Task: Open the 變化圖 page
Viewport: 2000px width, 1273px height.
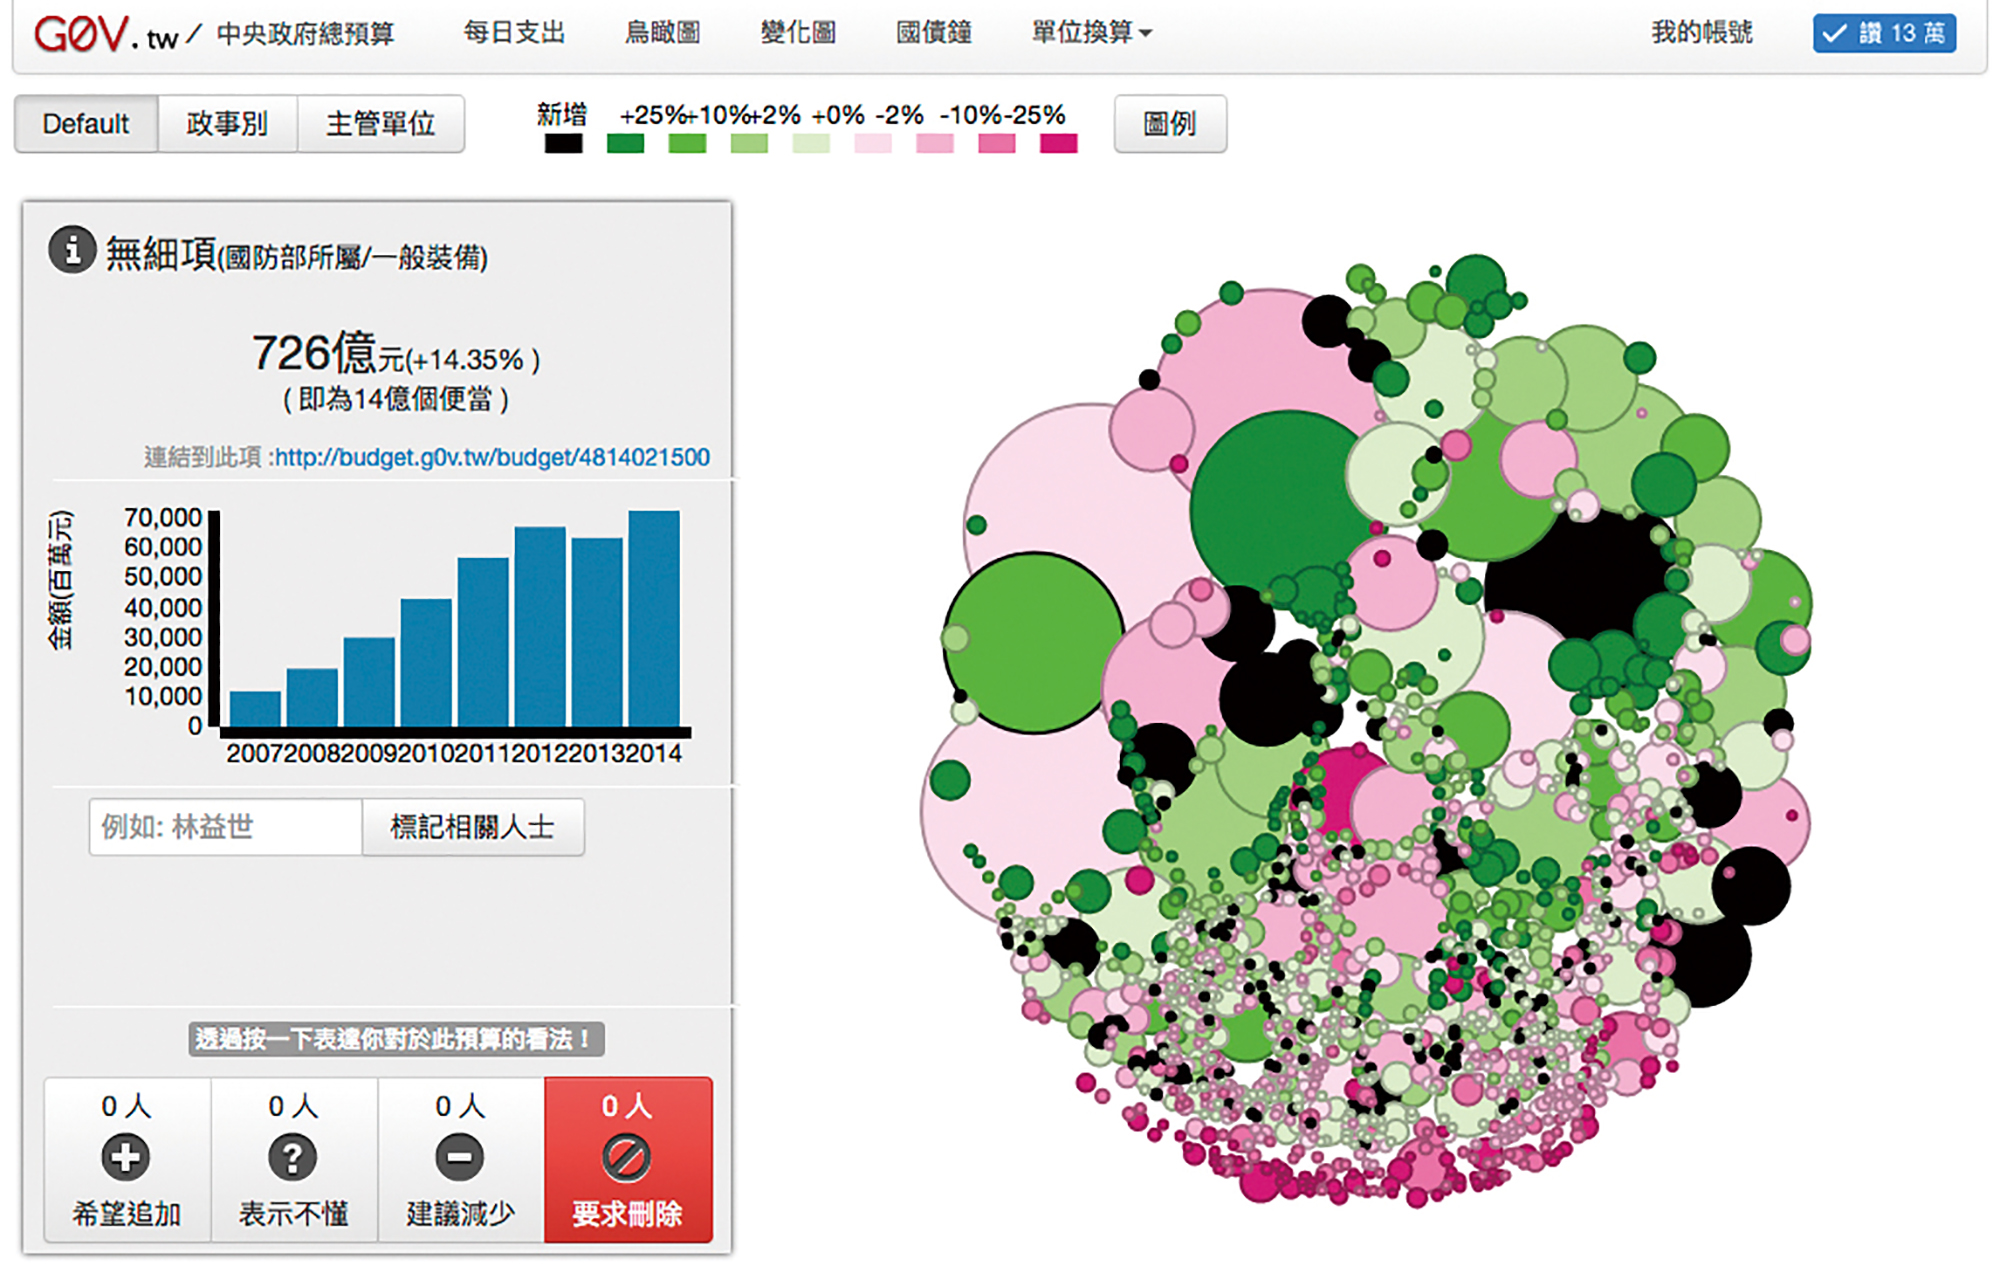Action: pos(798,33)
